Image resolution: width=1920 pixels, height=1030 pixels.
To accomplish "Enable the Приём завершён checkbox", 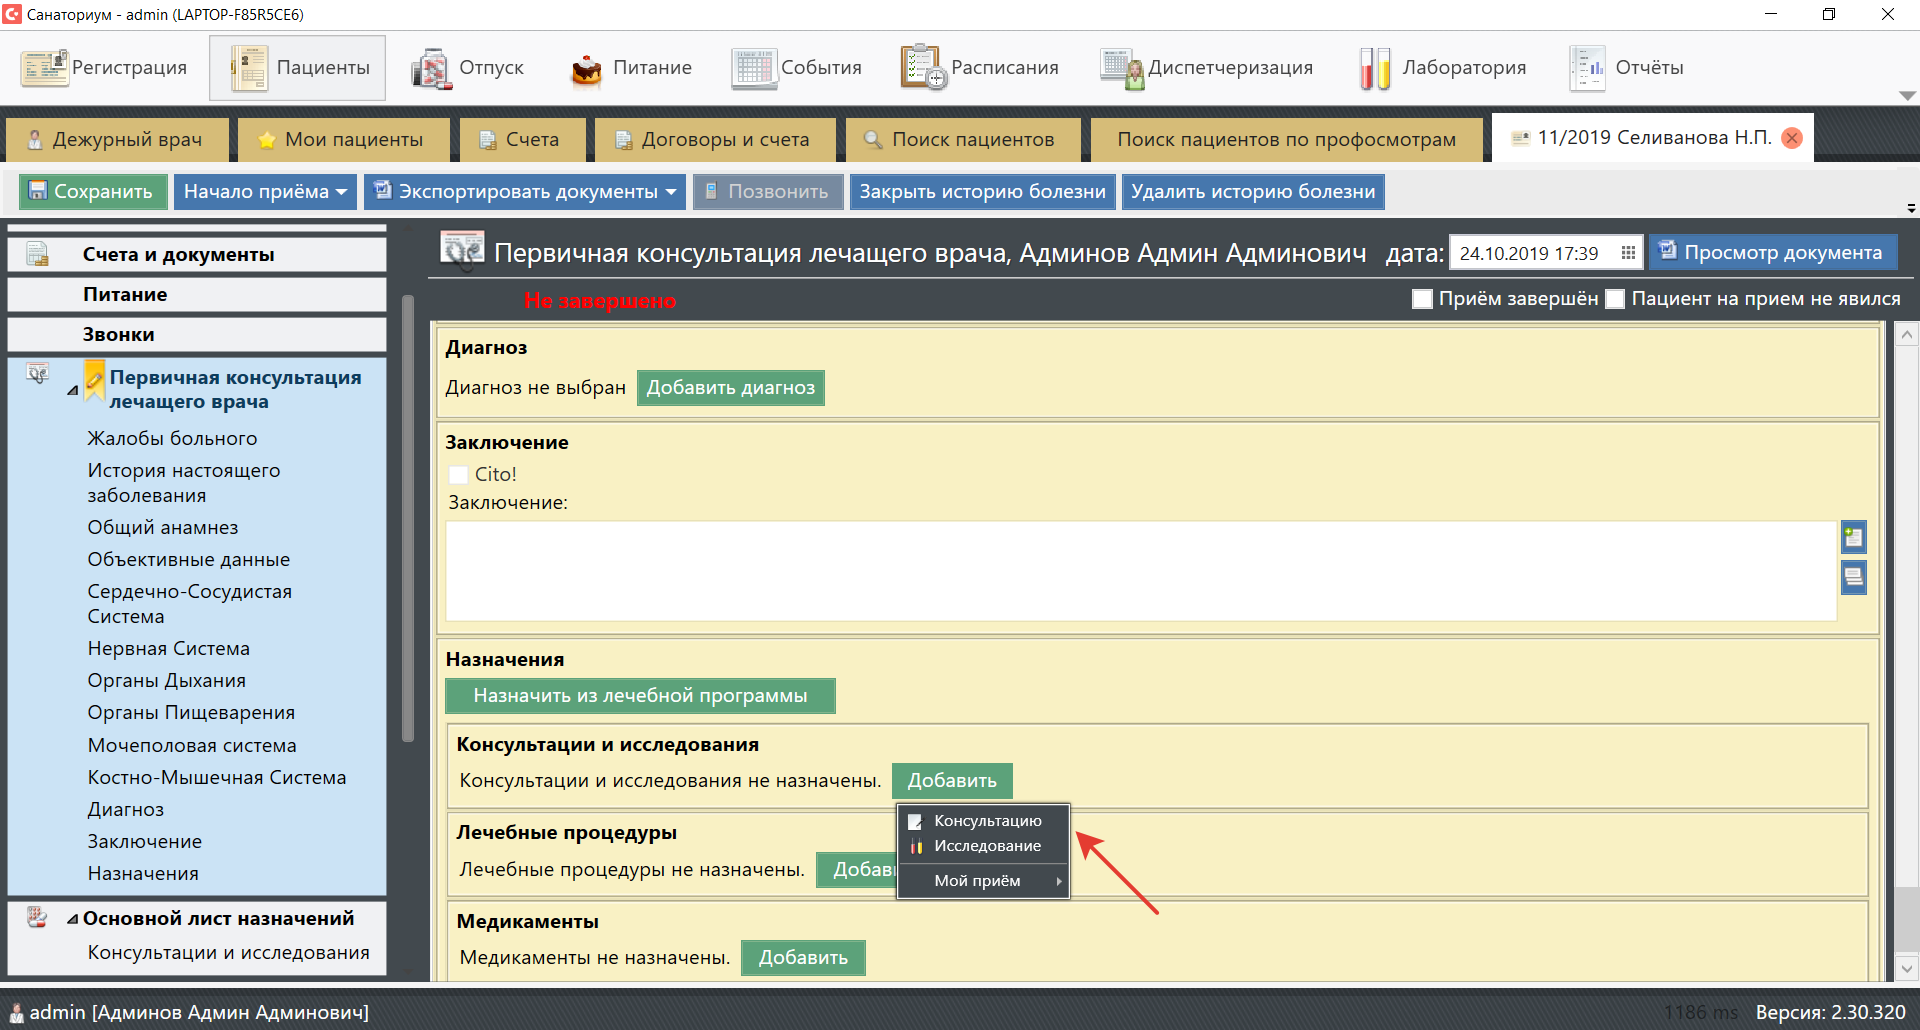I will pos(1422,299).
